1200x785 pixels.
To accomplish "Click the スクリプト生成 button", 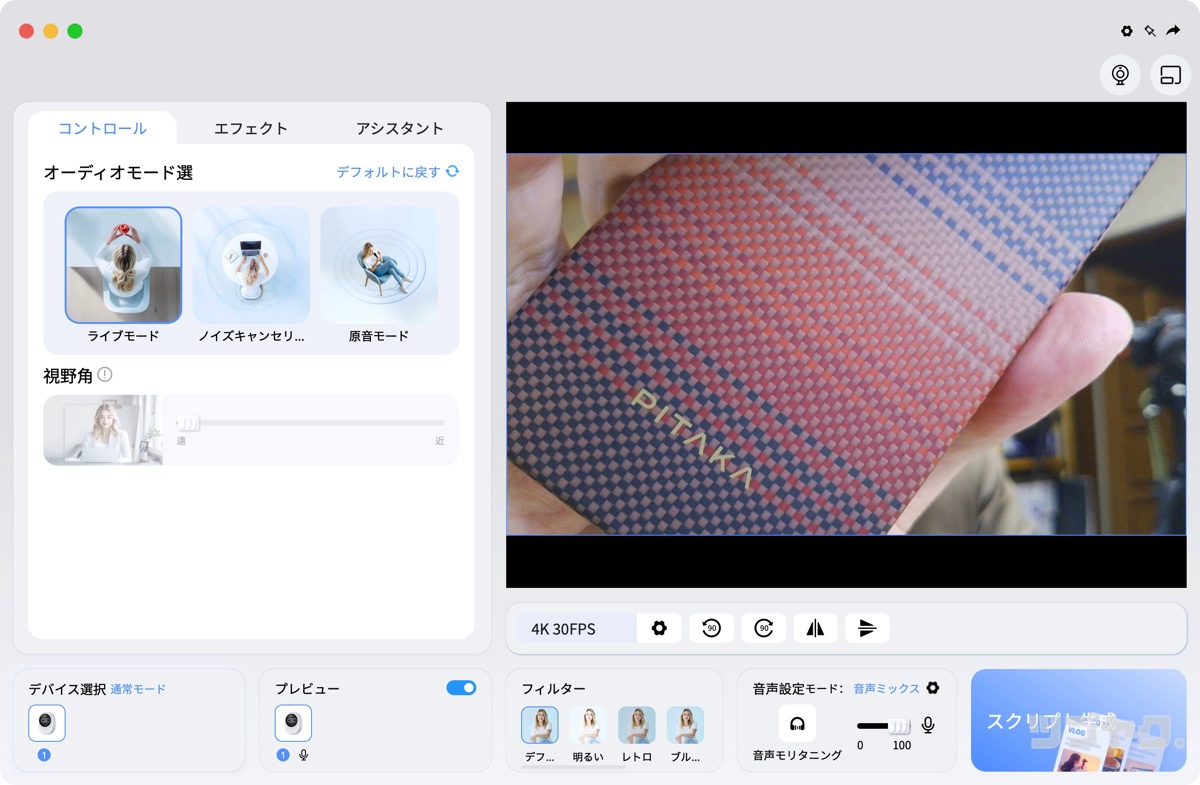I will (1078, 721).
